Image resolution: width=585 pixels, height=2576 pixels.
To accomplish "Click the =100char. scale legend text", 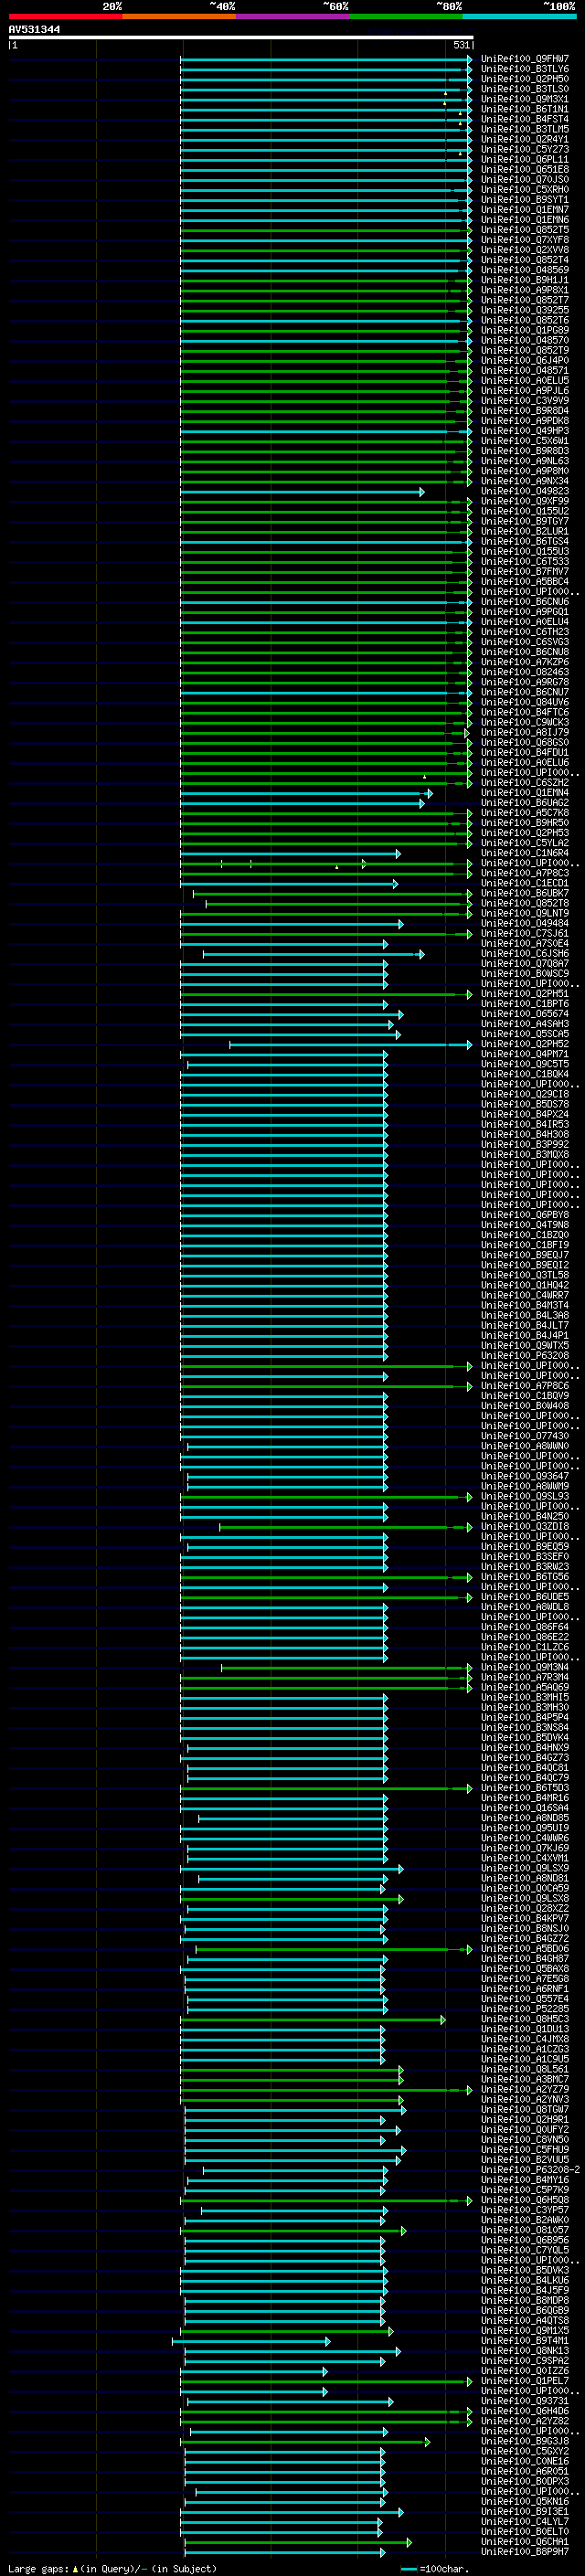I will tap(444, 2569).
